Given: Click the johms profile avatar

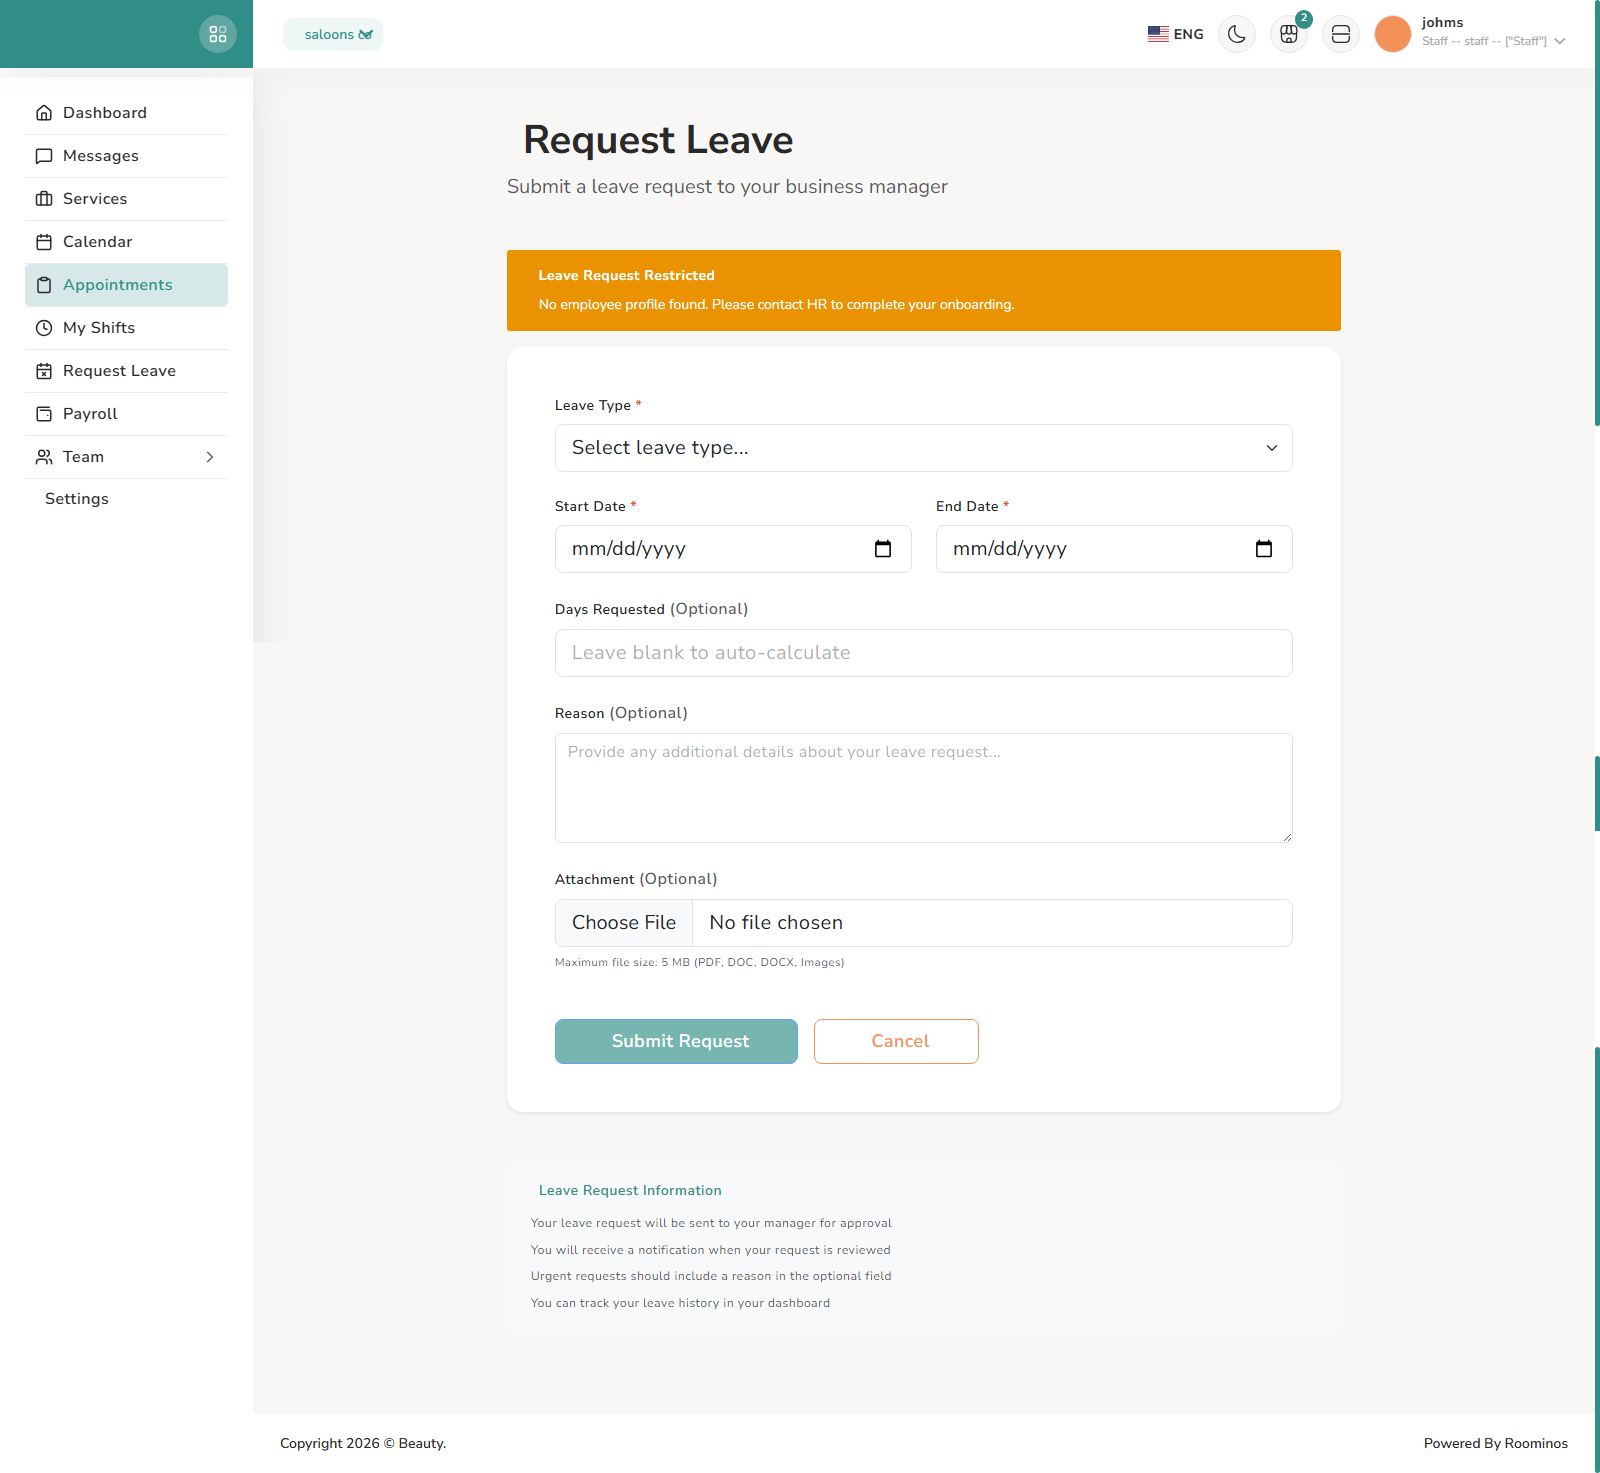Looking at the screenshot, I should [x=1392, y=33].
